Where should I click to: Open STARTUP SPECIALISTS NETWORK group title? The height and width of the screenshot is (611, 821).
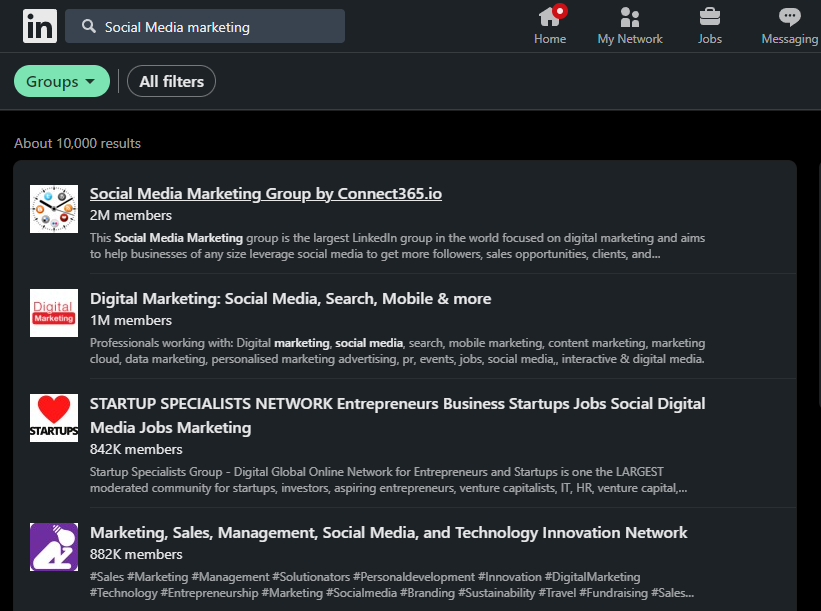pos(397,416)
